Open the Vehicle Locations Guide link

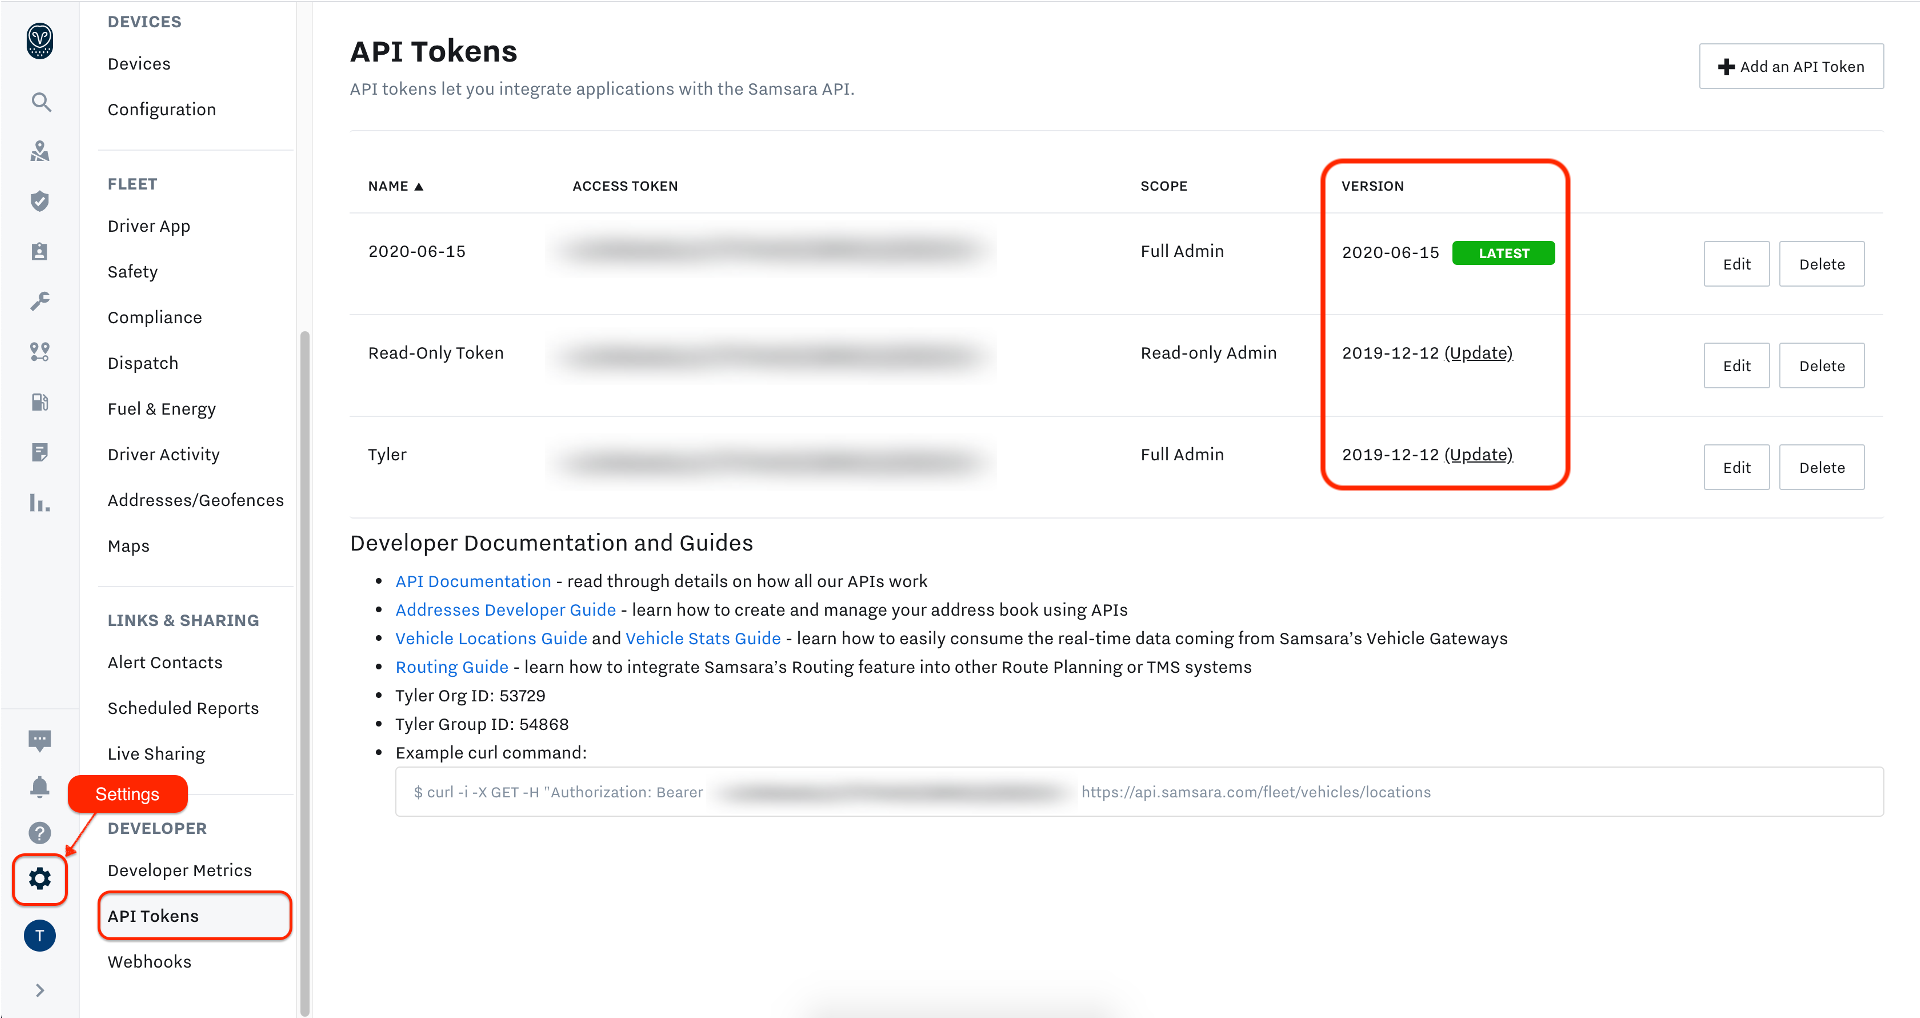click(491, 638)
